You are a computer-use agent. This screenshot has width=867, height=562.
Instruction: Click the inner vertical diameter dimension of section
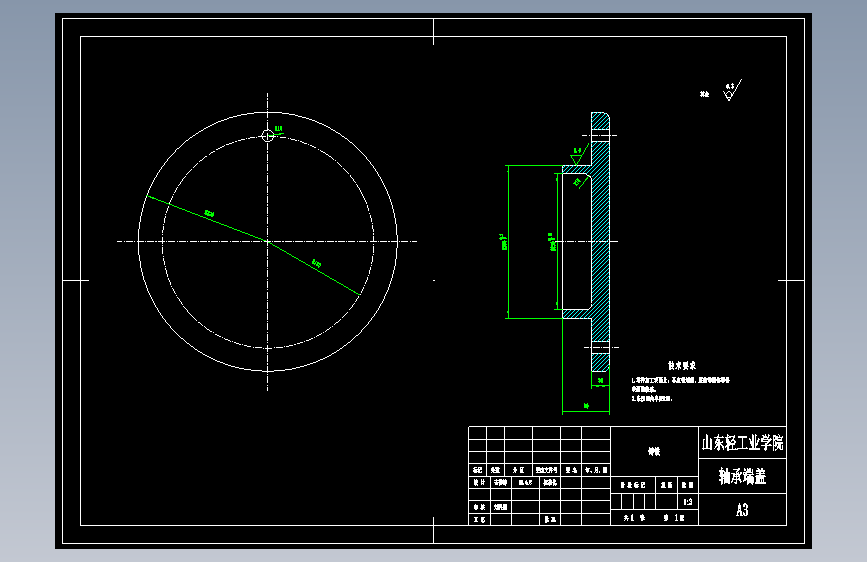552,242
